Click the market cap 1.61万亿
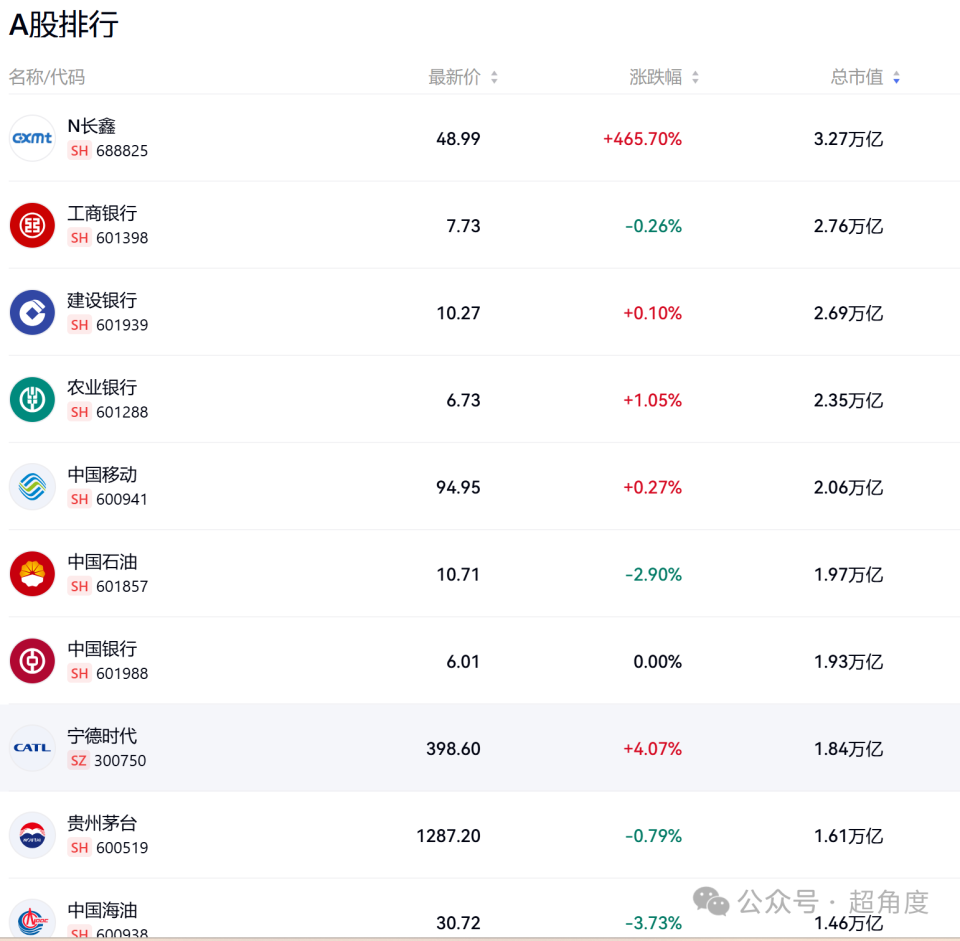The height and width of the screenshot is (941, 960). pos(849,836)
